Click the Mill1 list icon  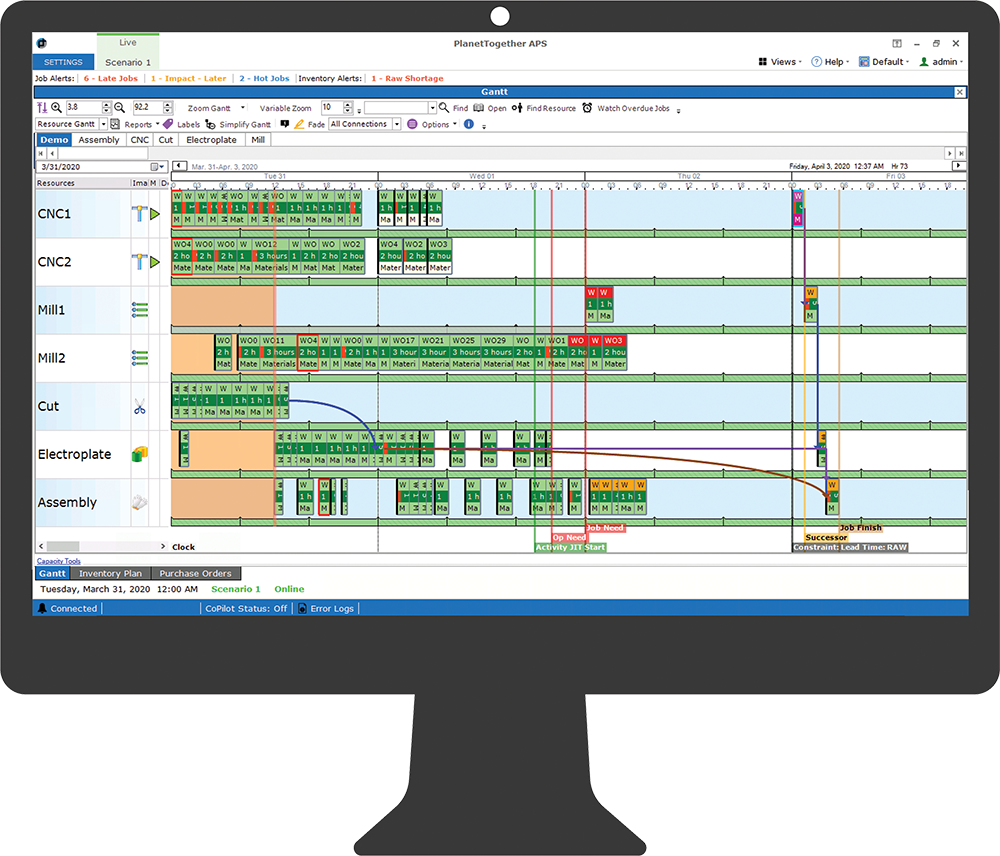140,310
